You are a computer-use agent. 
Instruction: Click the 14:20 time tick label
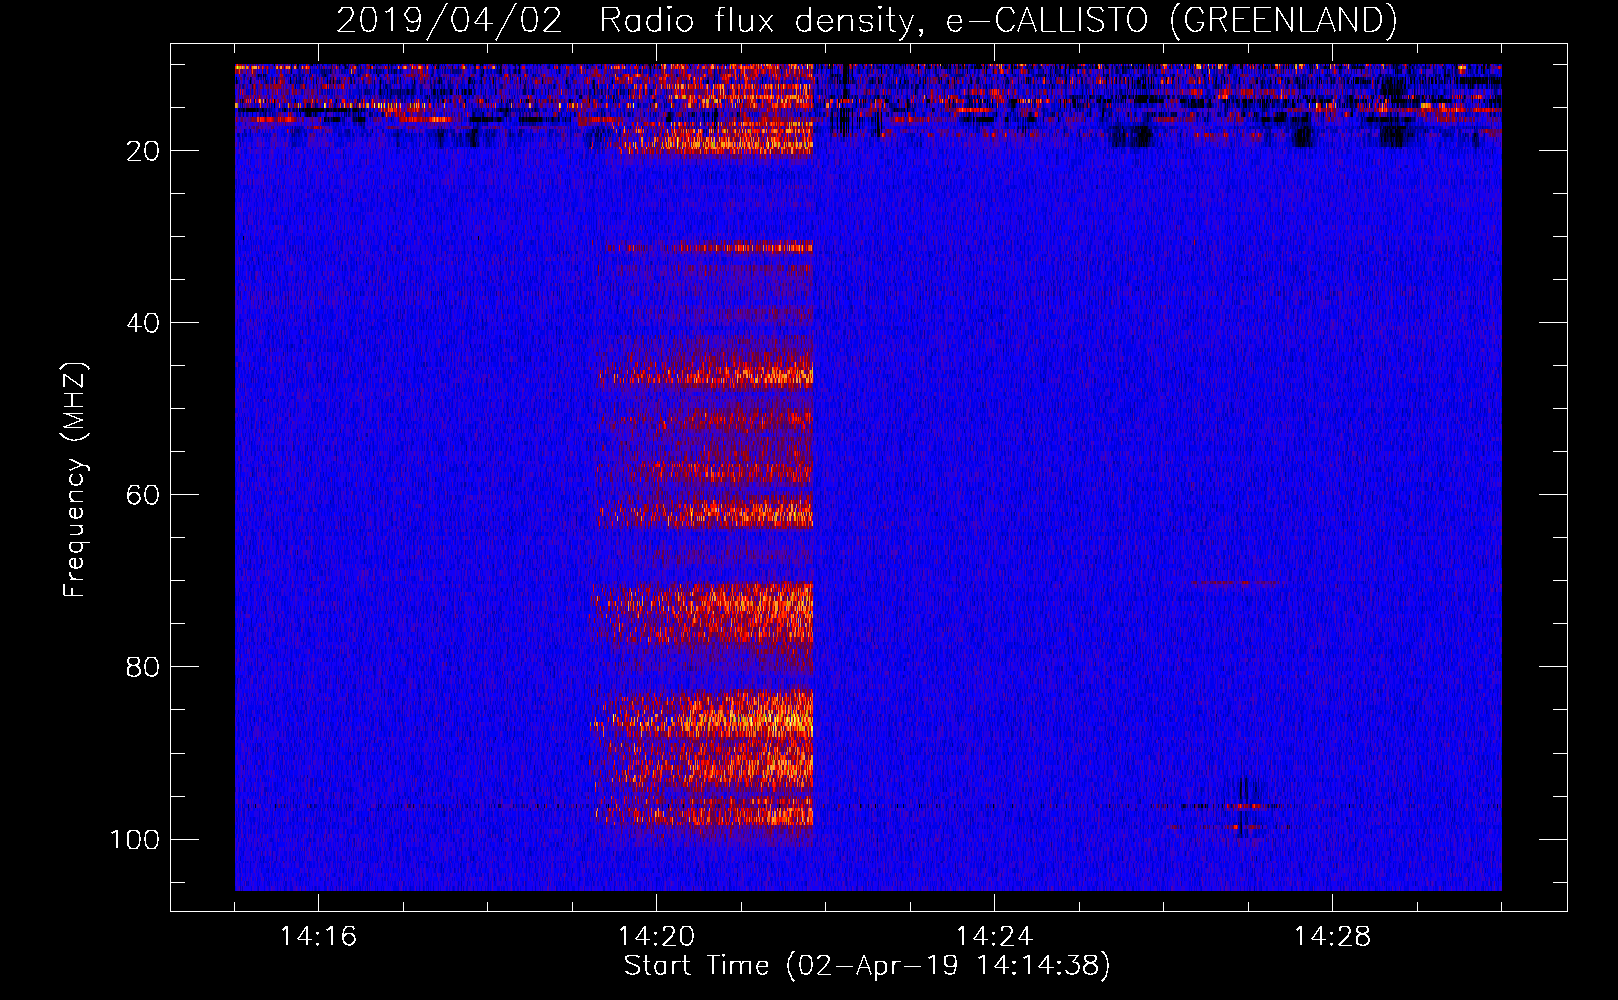656,936
